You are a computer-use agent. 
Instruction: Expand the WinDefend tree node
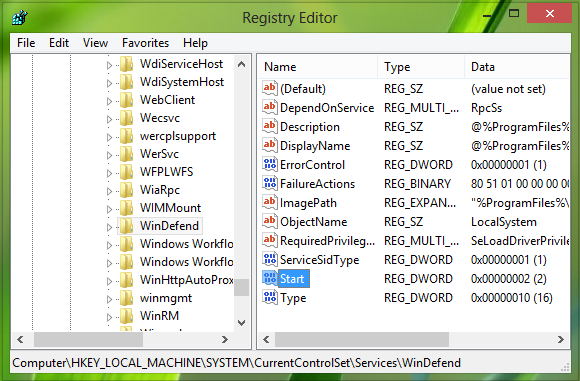click(109, 227)
